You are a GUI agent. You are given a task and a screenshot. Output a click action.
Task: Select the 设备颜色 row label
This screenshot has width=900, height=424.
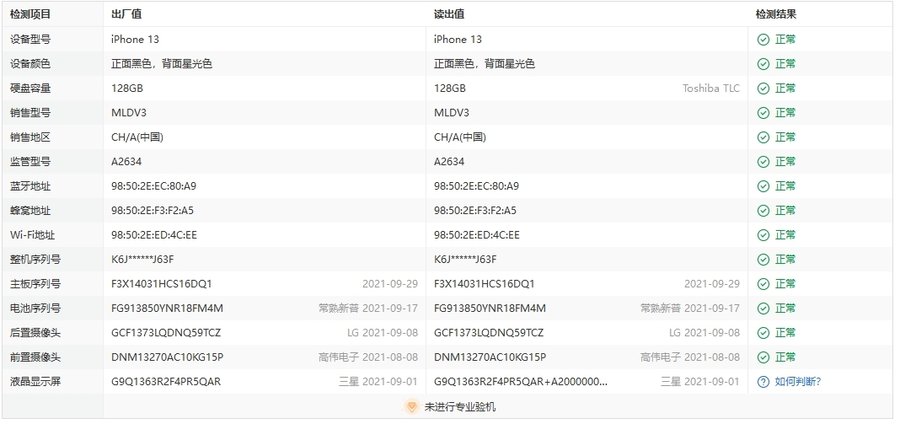click(30, 64)
